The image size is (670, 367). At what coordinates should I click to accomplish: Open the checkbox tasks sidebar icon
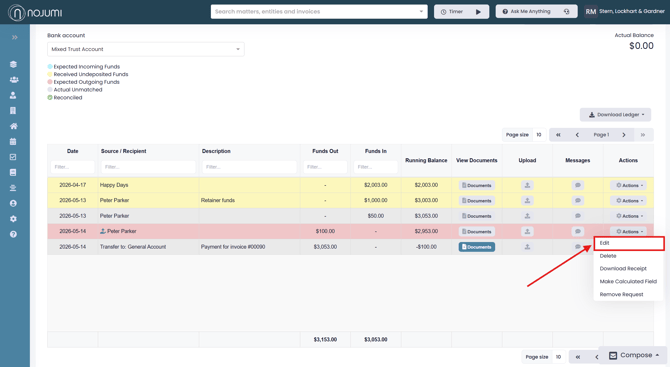(13, 157)
